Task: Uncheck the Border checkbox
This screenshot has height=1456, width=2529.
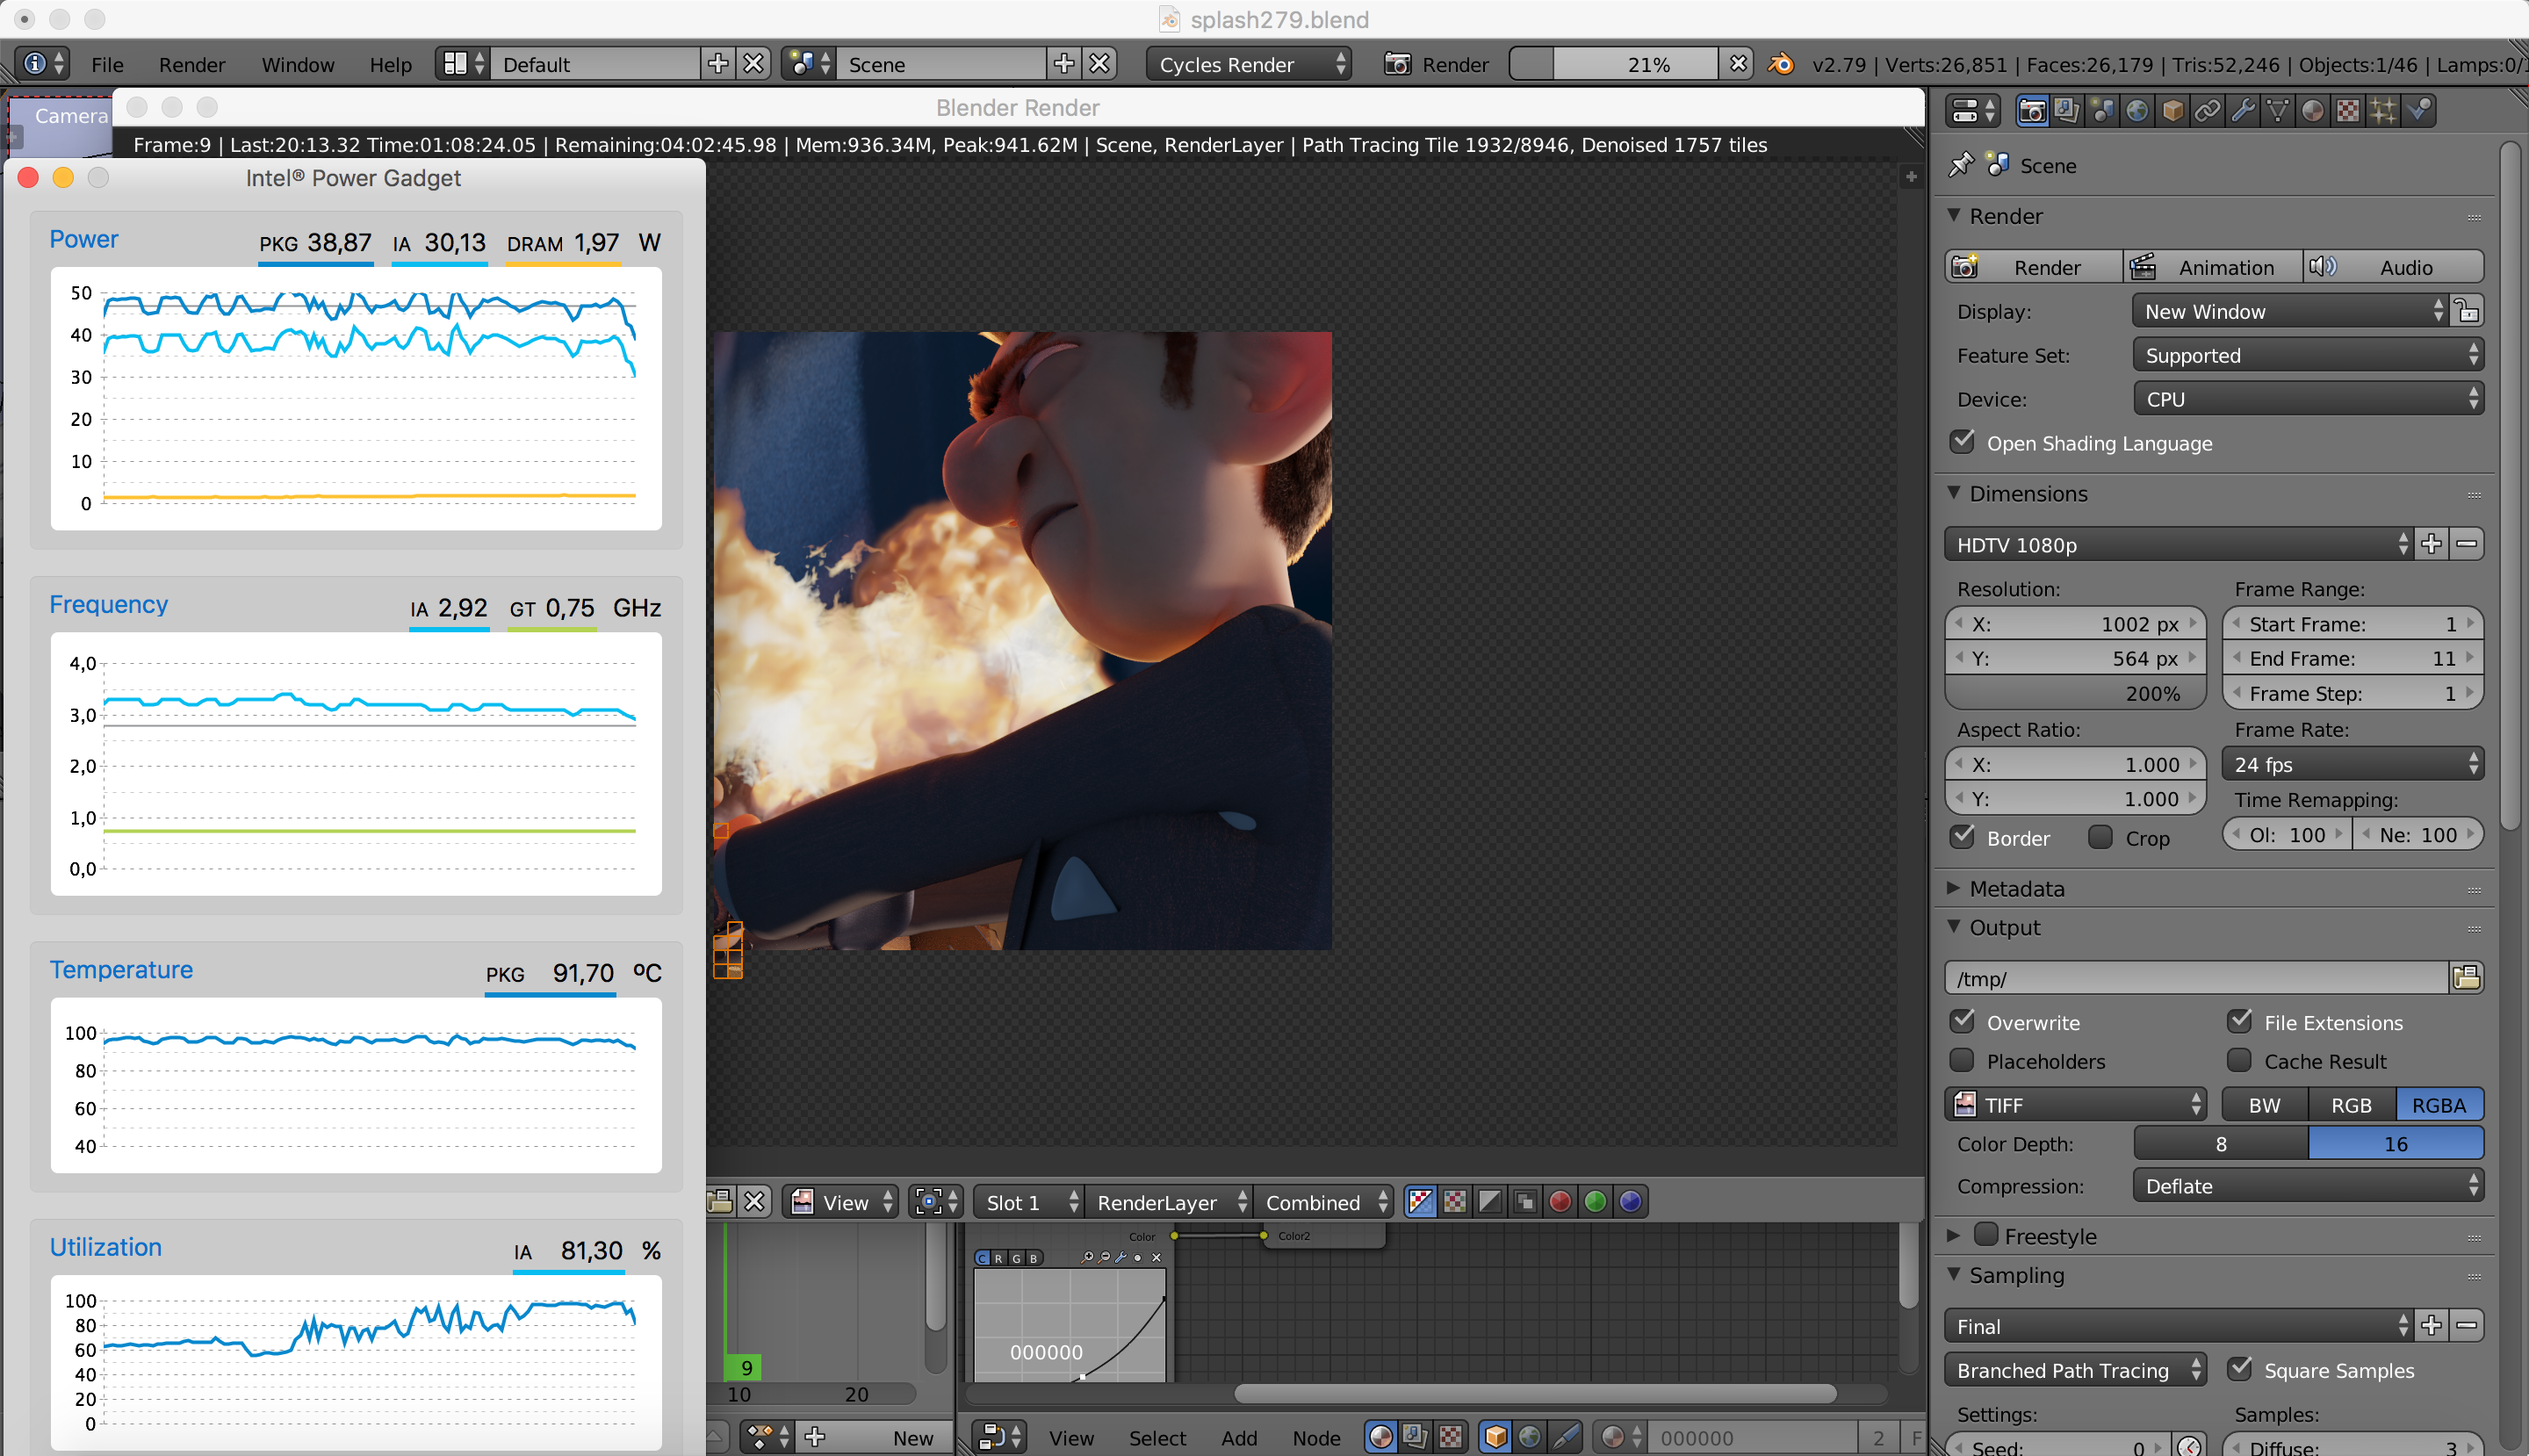Action: click(1963, 836)
